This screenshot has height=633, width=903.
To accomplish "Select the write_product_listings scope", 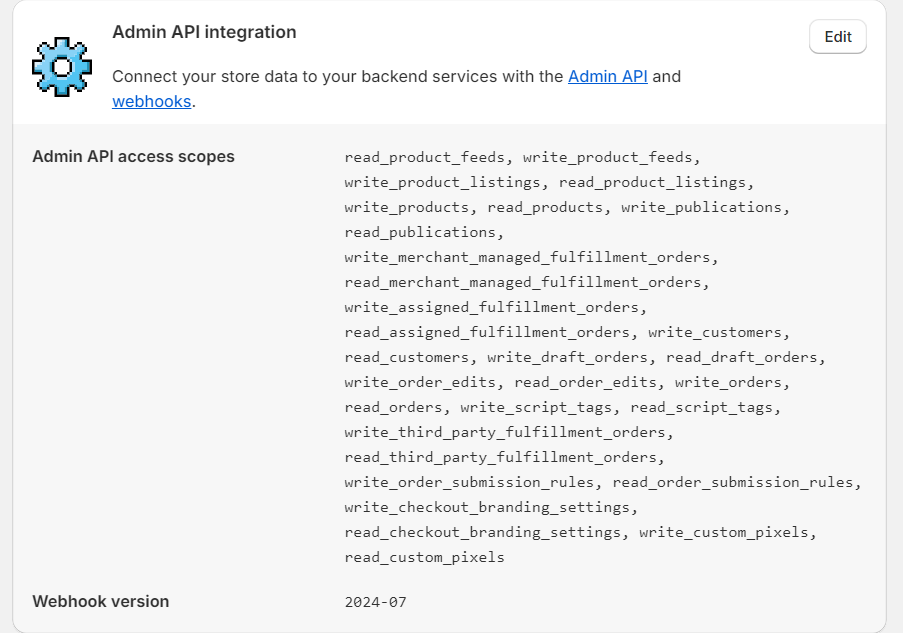I will (x=443, y=182).
